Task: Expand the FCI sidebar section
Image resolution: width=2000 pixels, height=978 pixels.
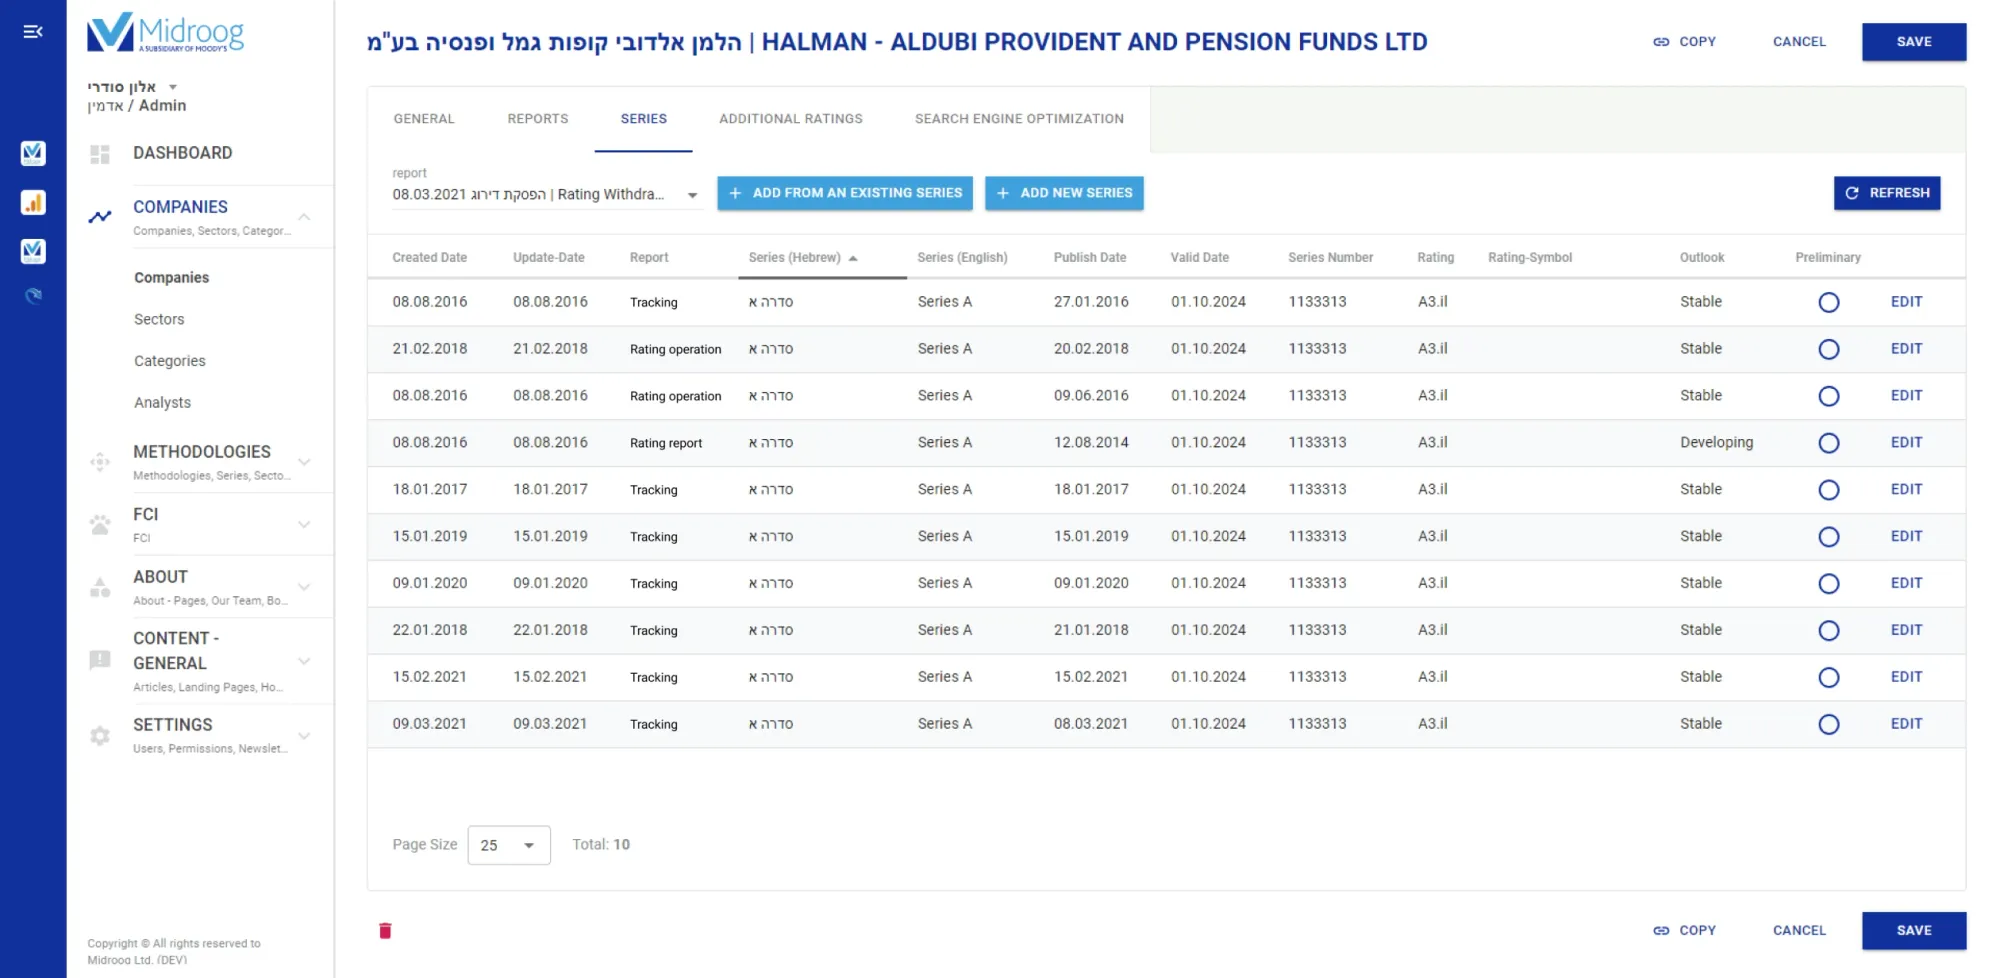Action: click(304, 524)
